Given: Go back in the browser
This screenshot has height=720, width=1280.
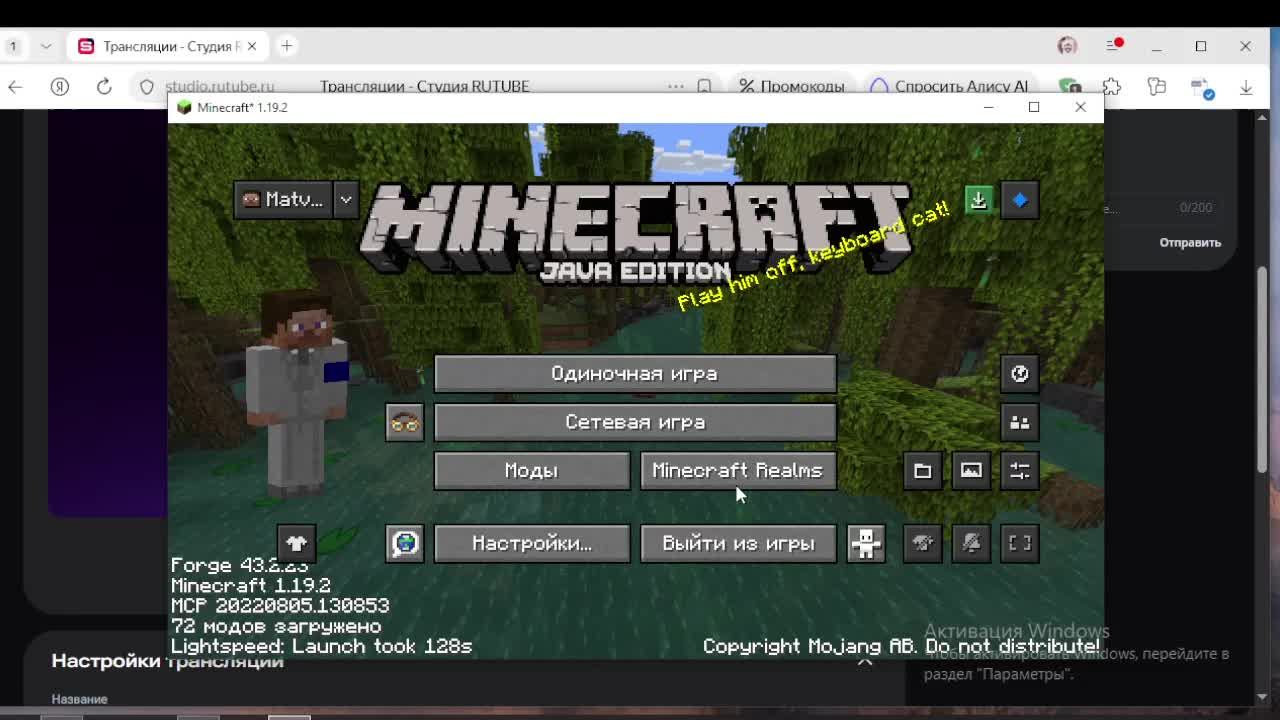Looking at the screenshot, I should (x=15, y=87).
